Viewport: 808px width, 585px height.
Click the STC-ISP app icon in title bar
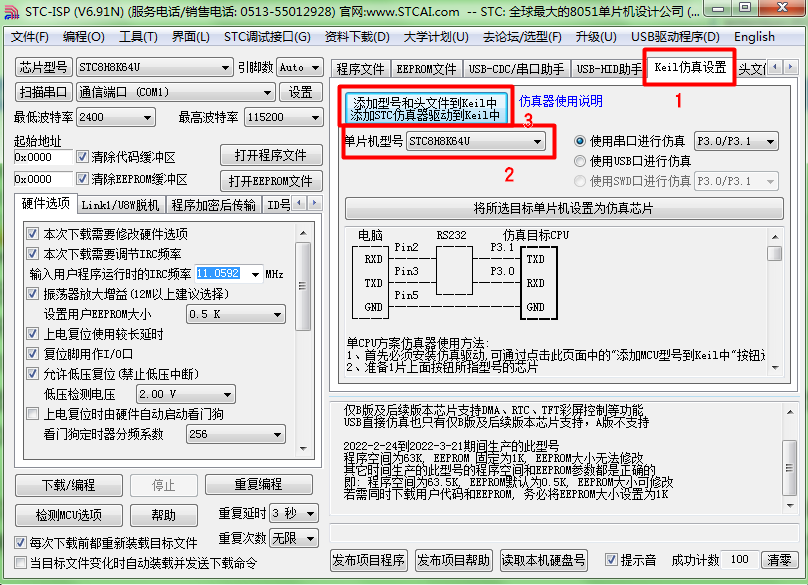point(11,11)
